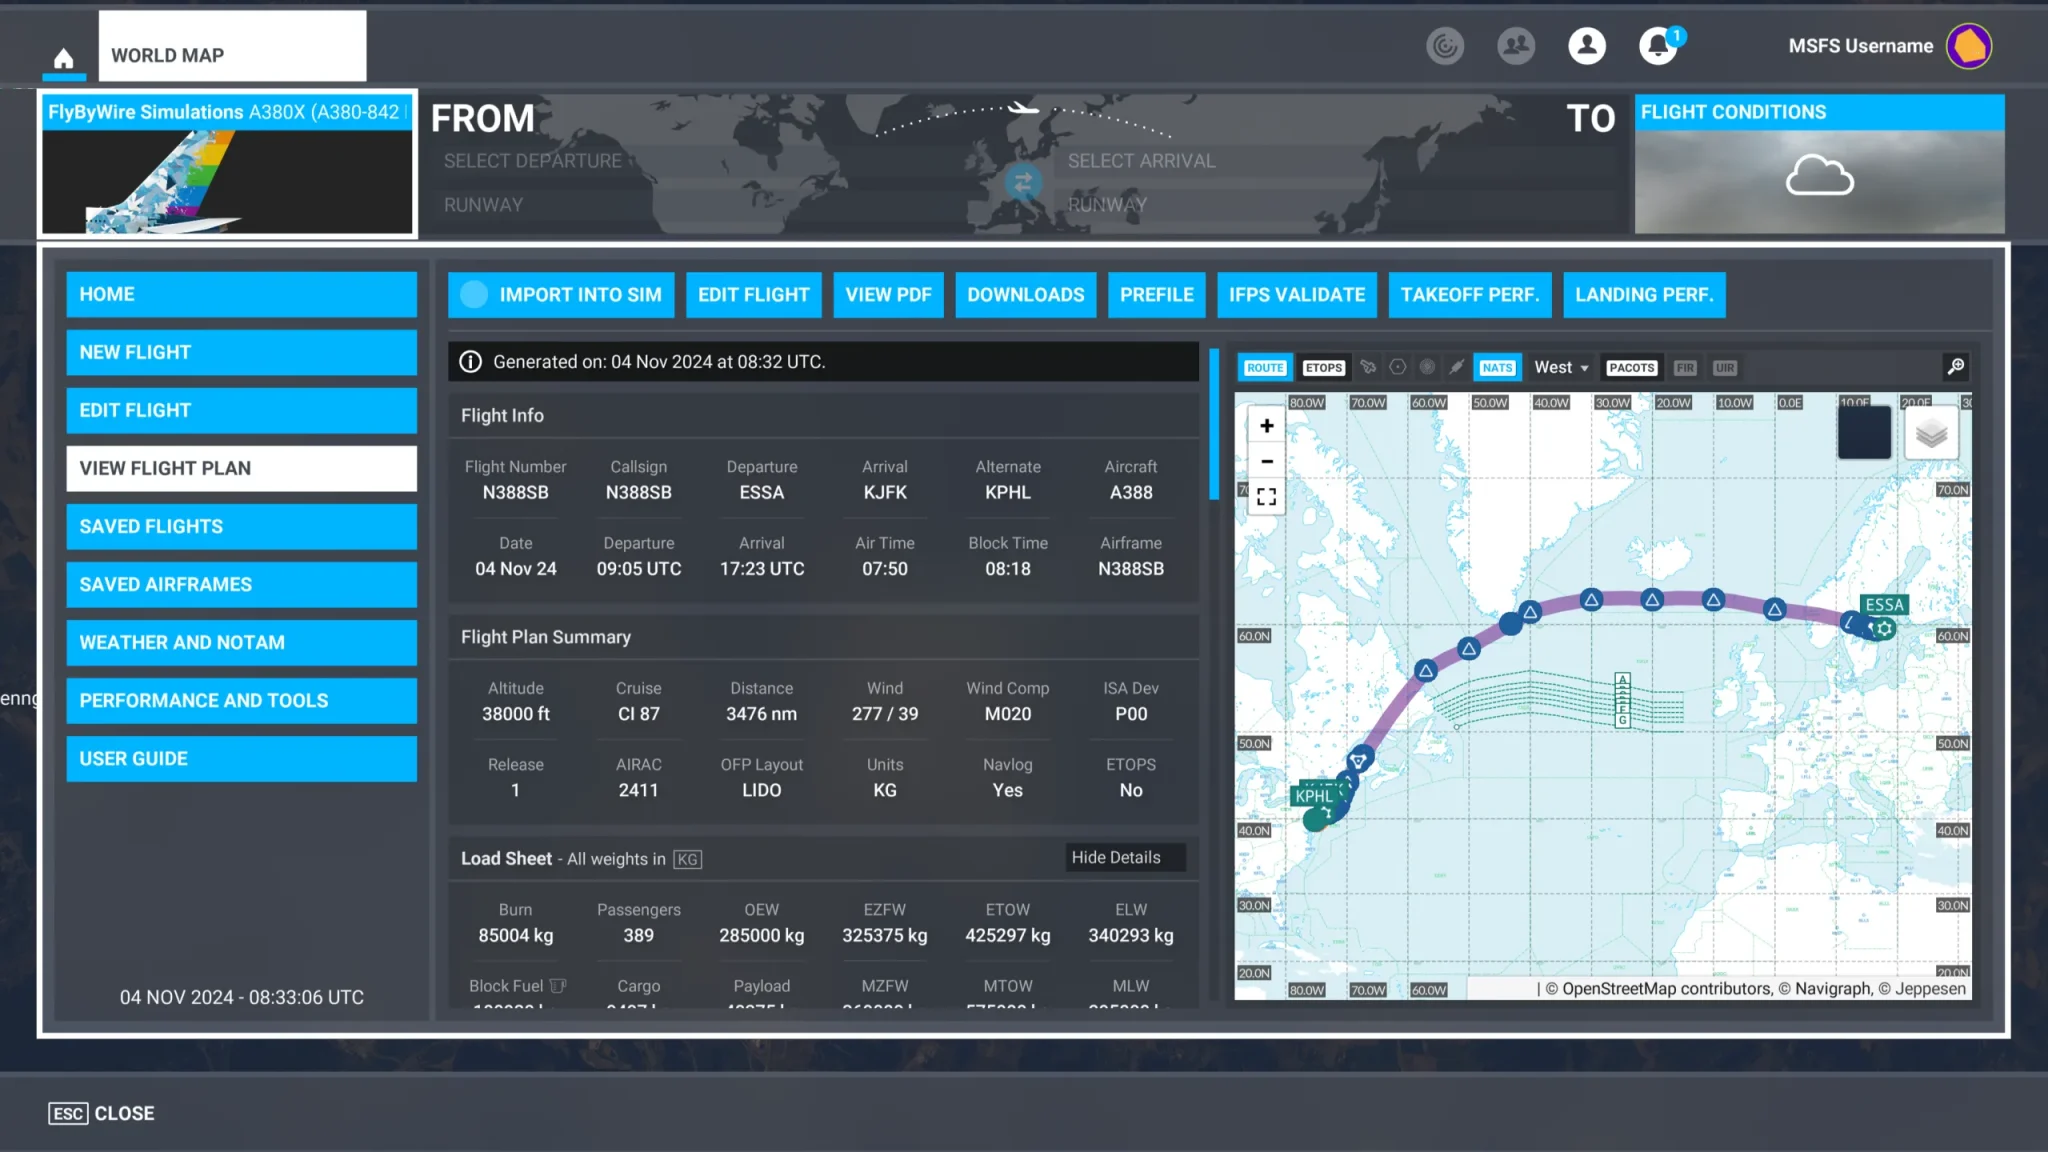Open TAKEOFF PERF. calculator
This screenshot has width=2048, height=1152.
pos(1470,294)
